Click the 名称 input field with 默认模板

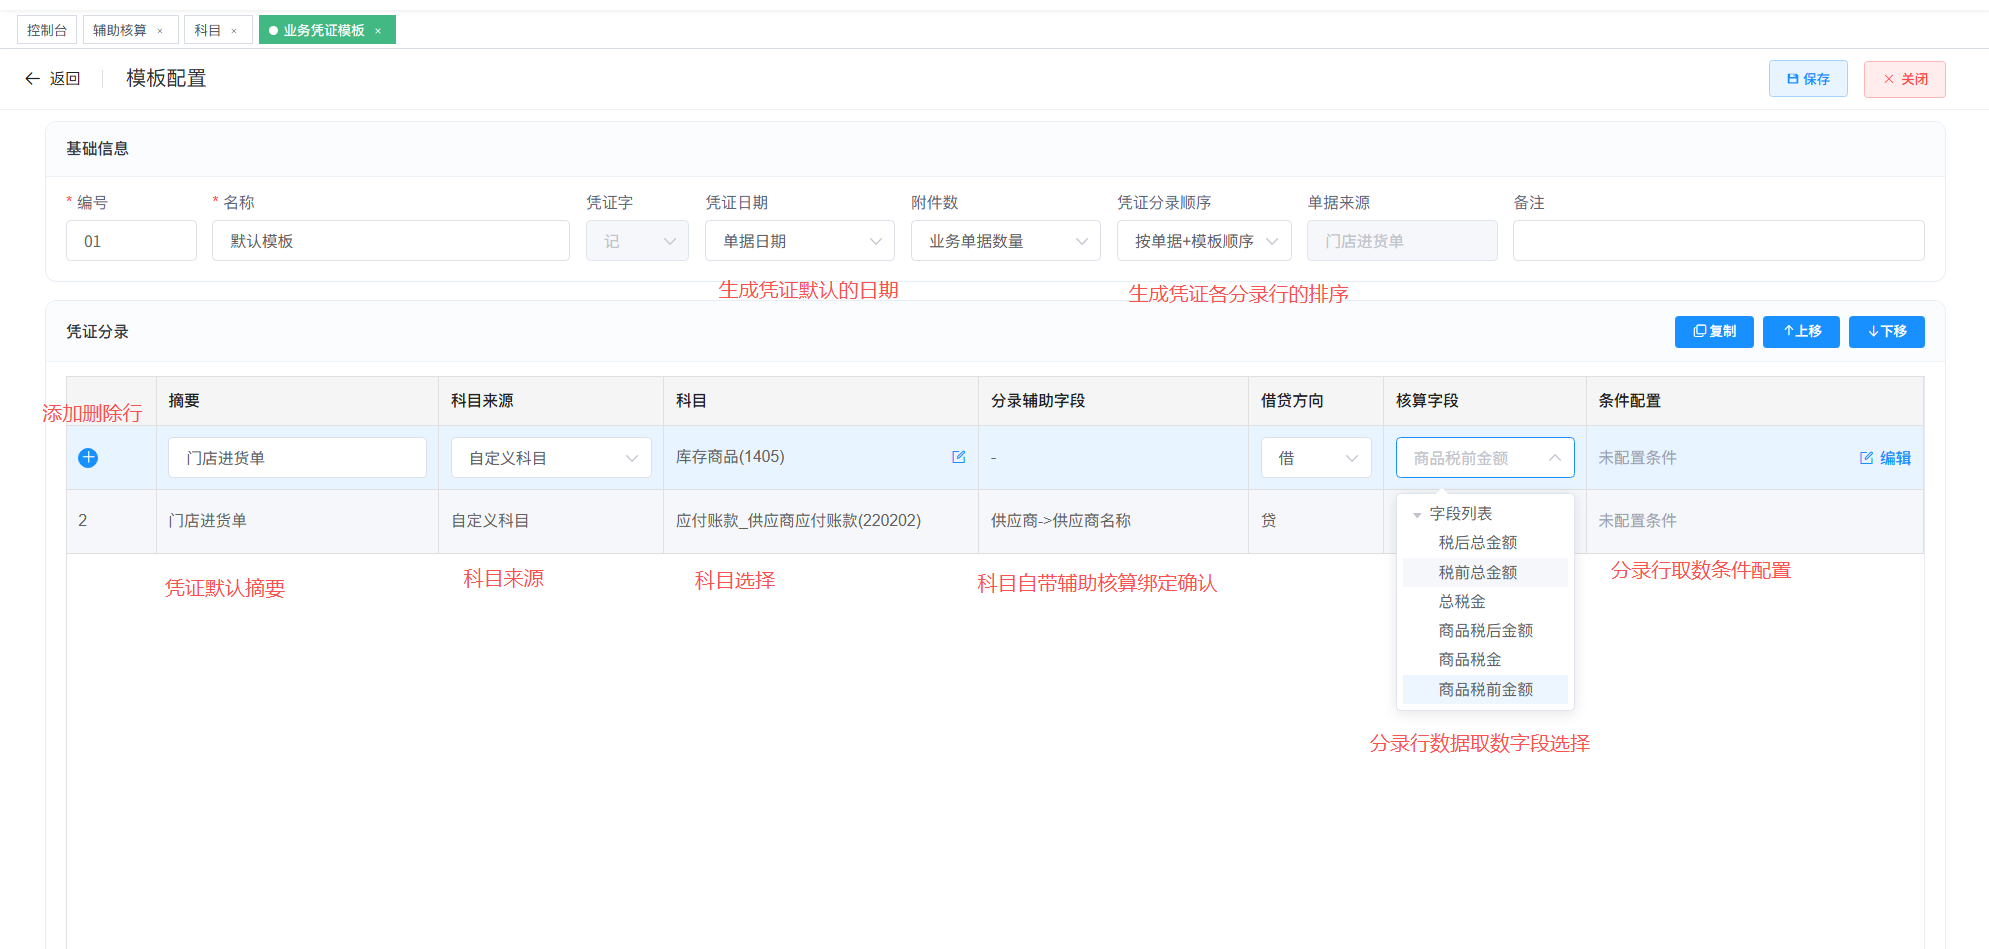(391, 241)
